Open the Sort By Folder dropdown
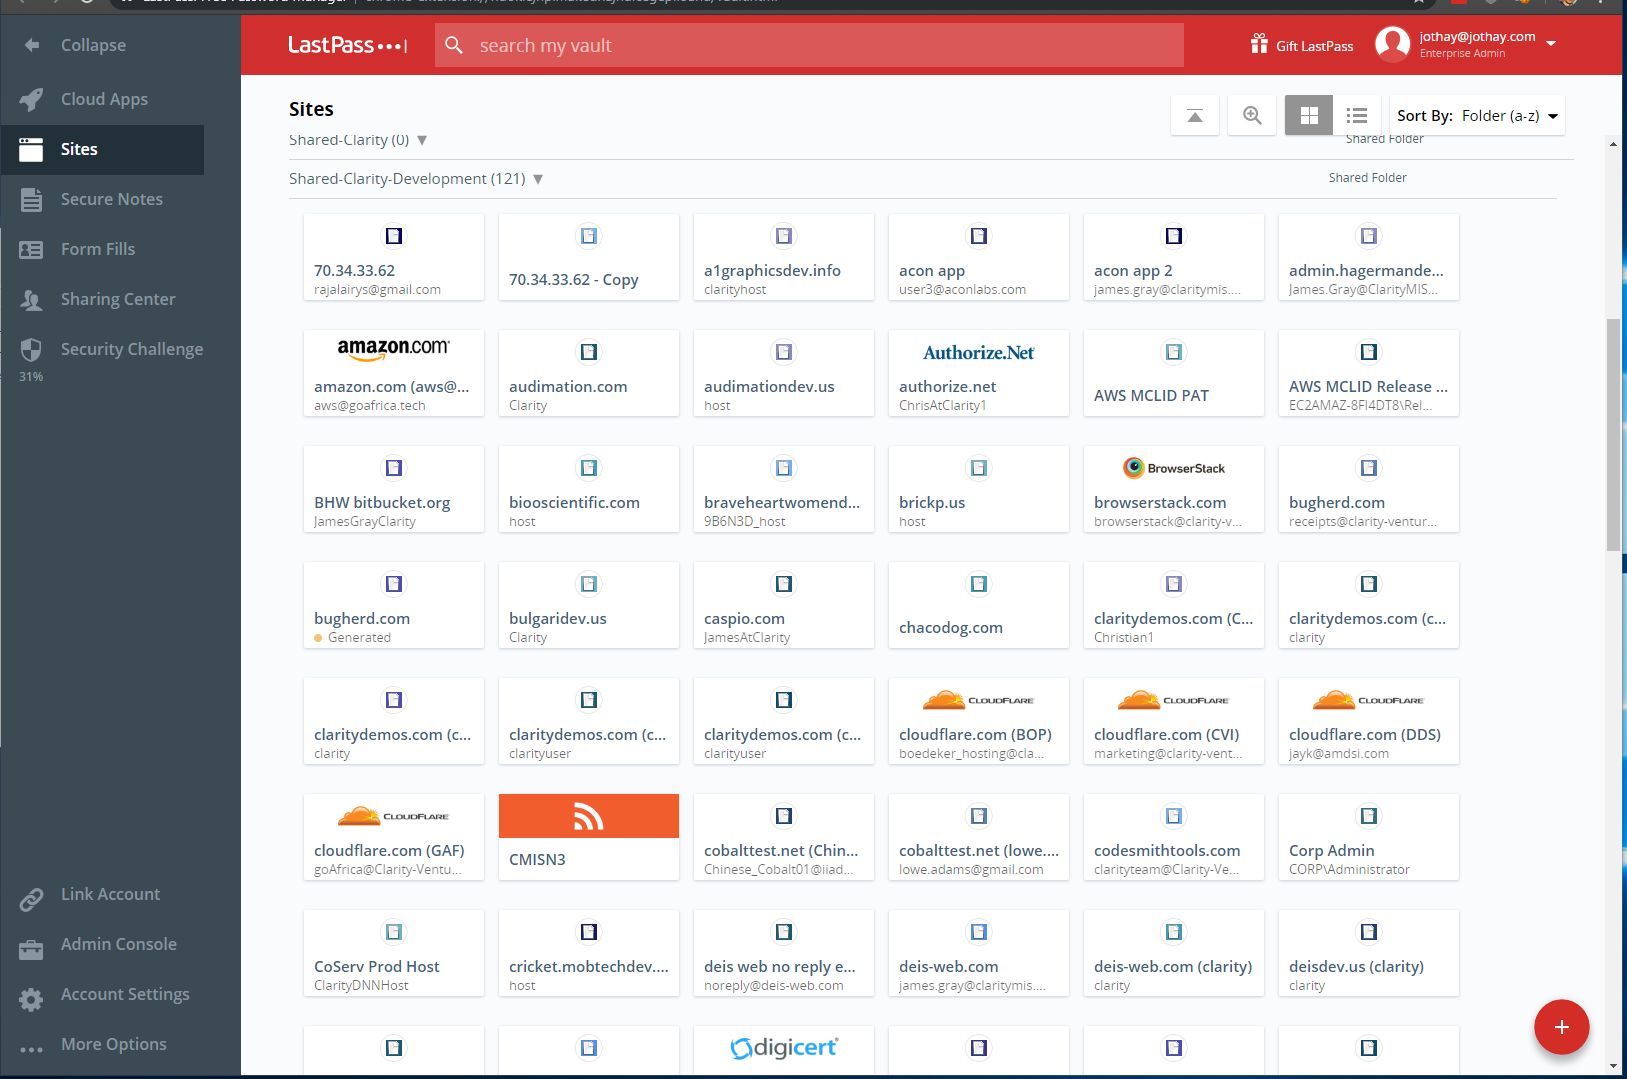Image resolution: width=1627 pixels, height=1079 pixels. click(x=1477, y=116)
